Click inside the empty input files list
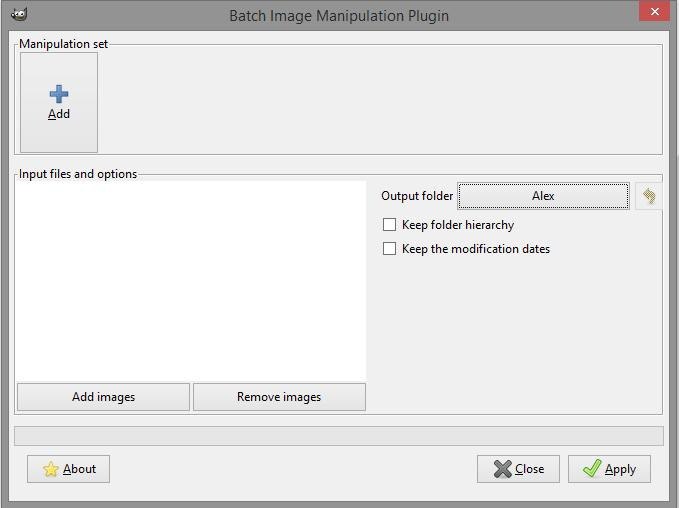Viewport: 679px width, 508px height. (191, 281)
